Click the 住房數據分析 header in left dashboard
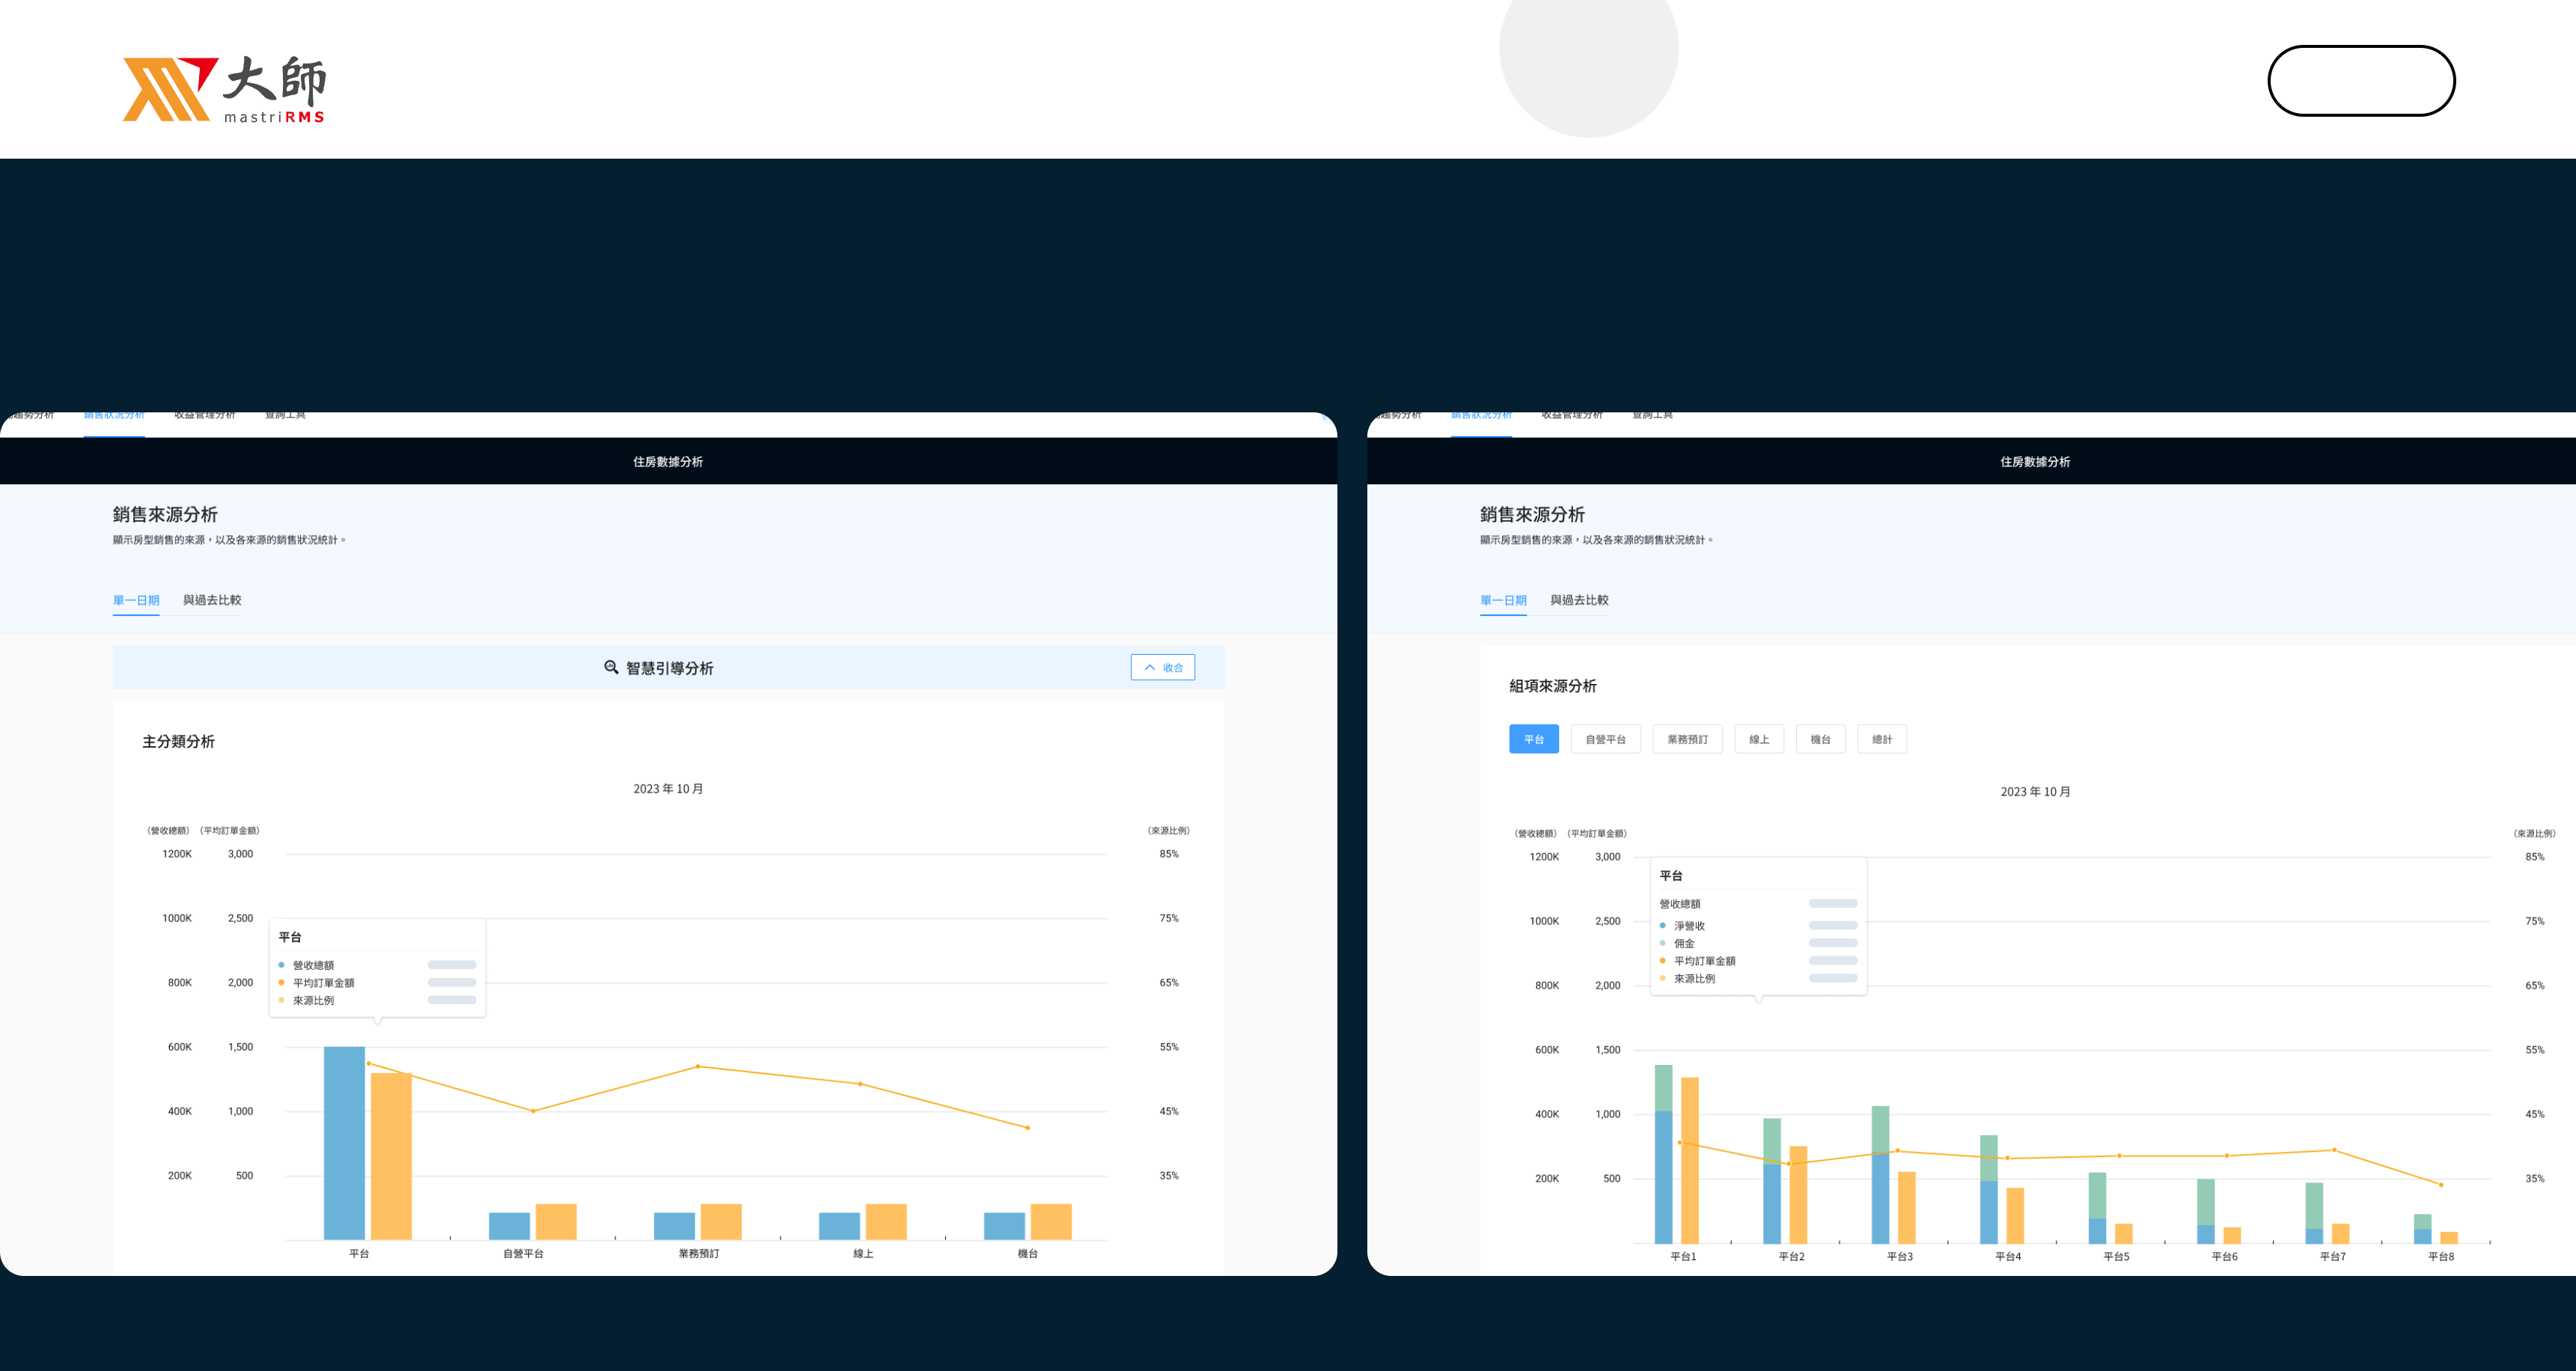 668,461
